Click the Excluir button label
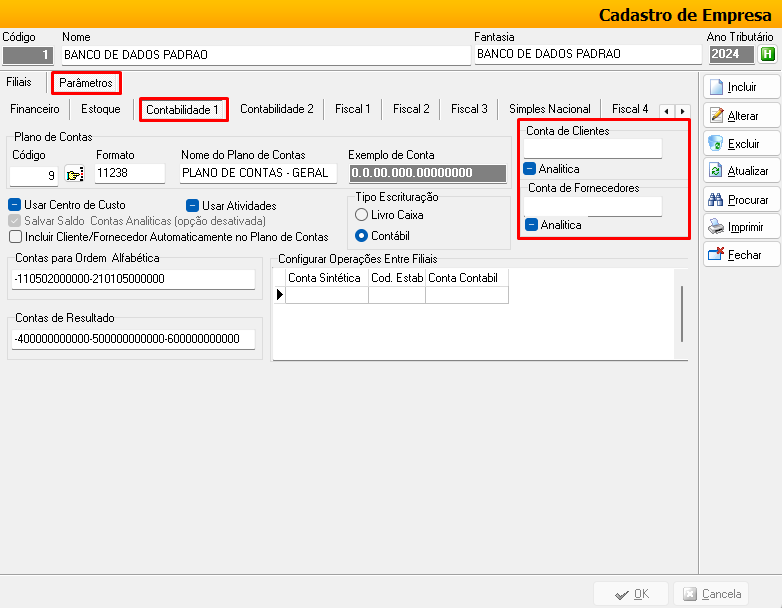 pyautogui.click(x=744, y=144)
